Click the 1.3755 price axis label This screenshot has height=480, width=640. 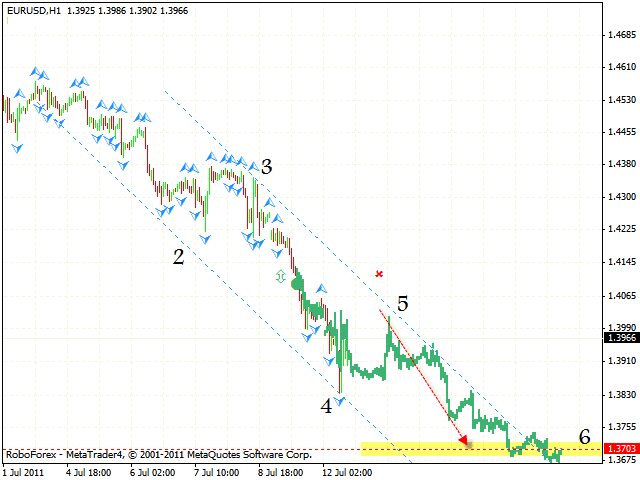[x=622, y=427]
